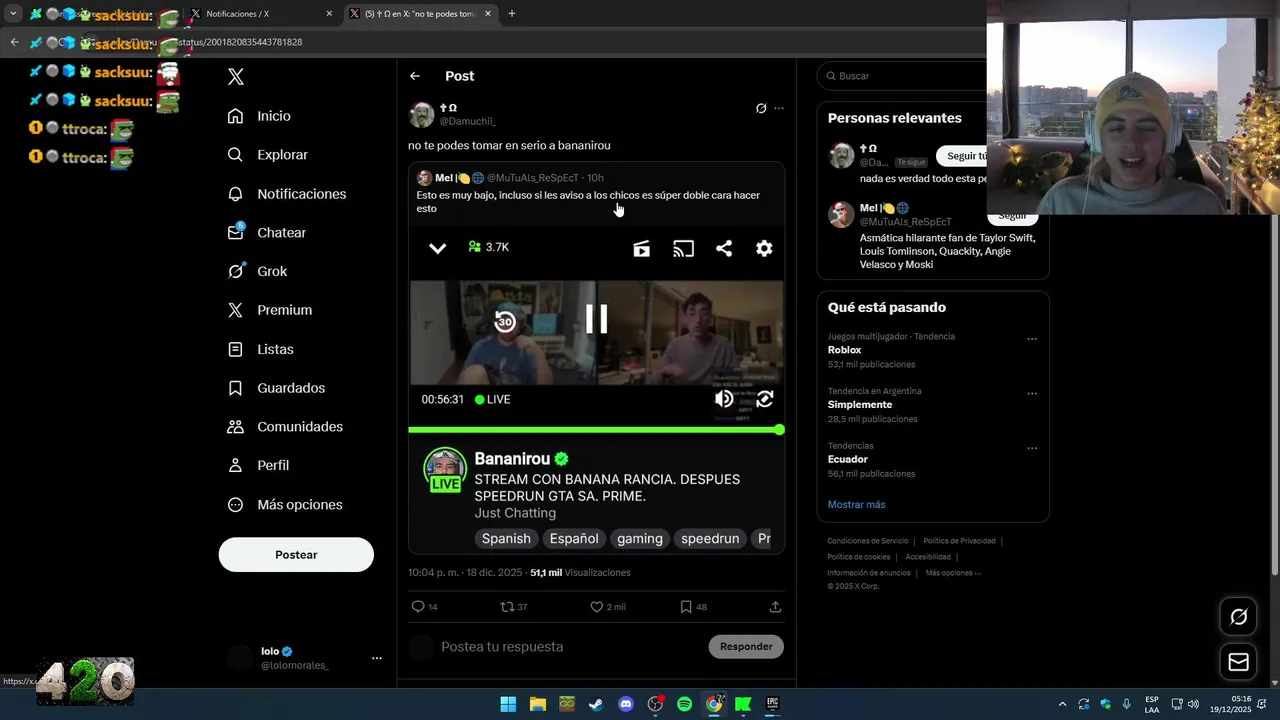Open Explorar in sidebar
The image size is (1280, 720).
(x=267, y=155)
